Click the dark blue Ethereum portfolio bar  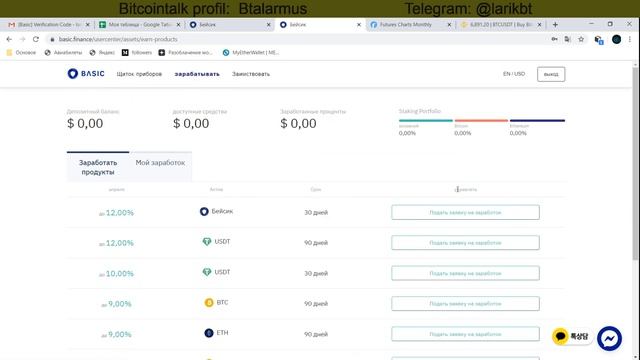coord(537,120)
